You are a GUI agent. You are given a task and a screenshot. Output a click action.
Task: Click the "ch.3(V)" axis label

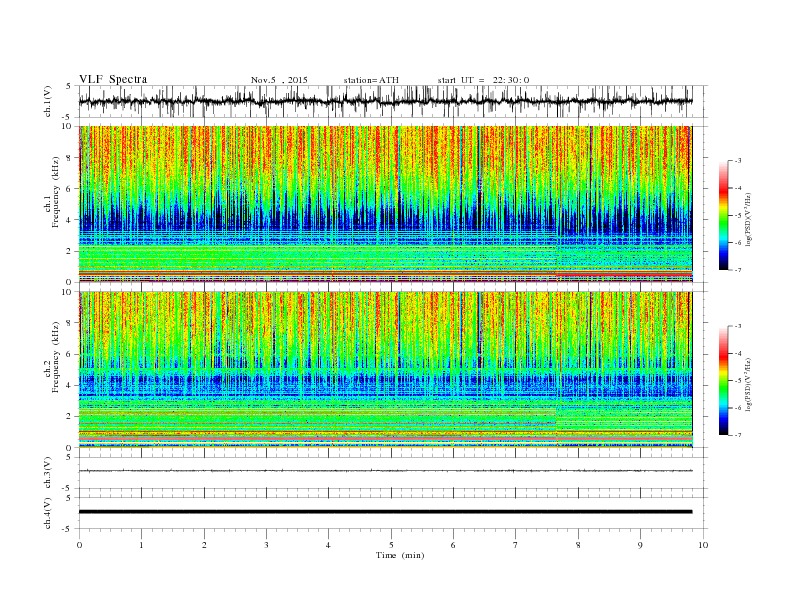coord(48,473)
